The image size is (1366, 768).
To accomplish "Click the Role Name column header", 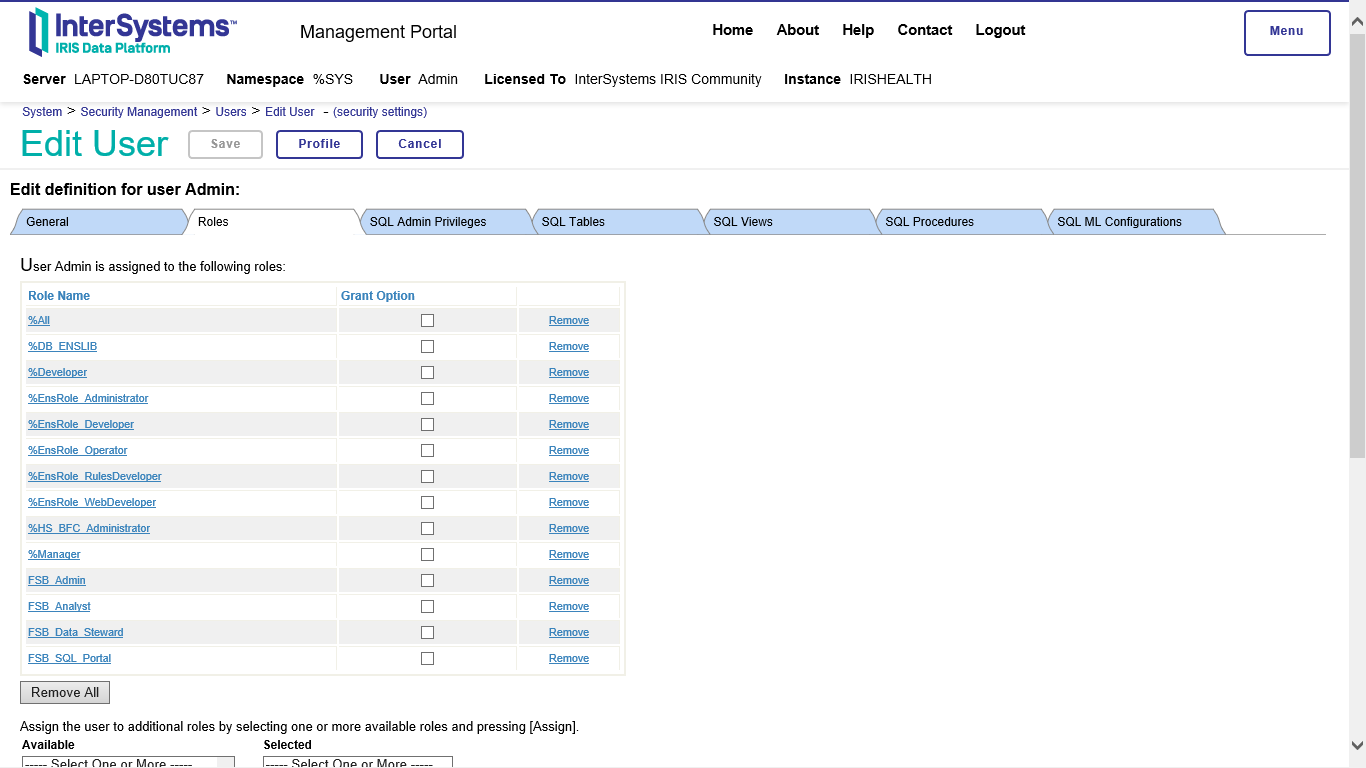I will (x=59, y=296).
